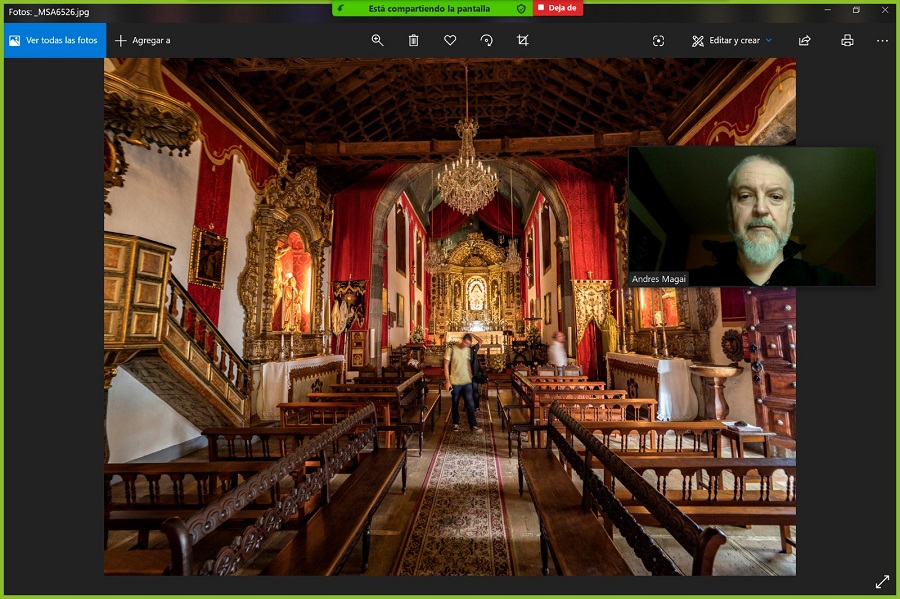Minimize the Fotos window
Image resolution: width=900 pixels, height=599 pixels.
coord(828,10)
